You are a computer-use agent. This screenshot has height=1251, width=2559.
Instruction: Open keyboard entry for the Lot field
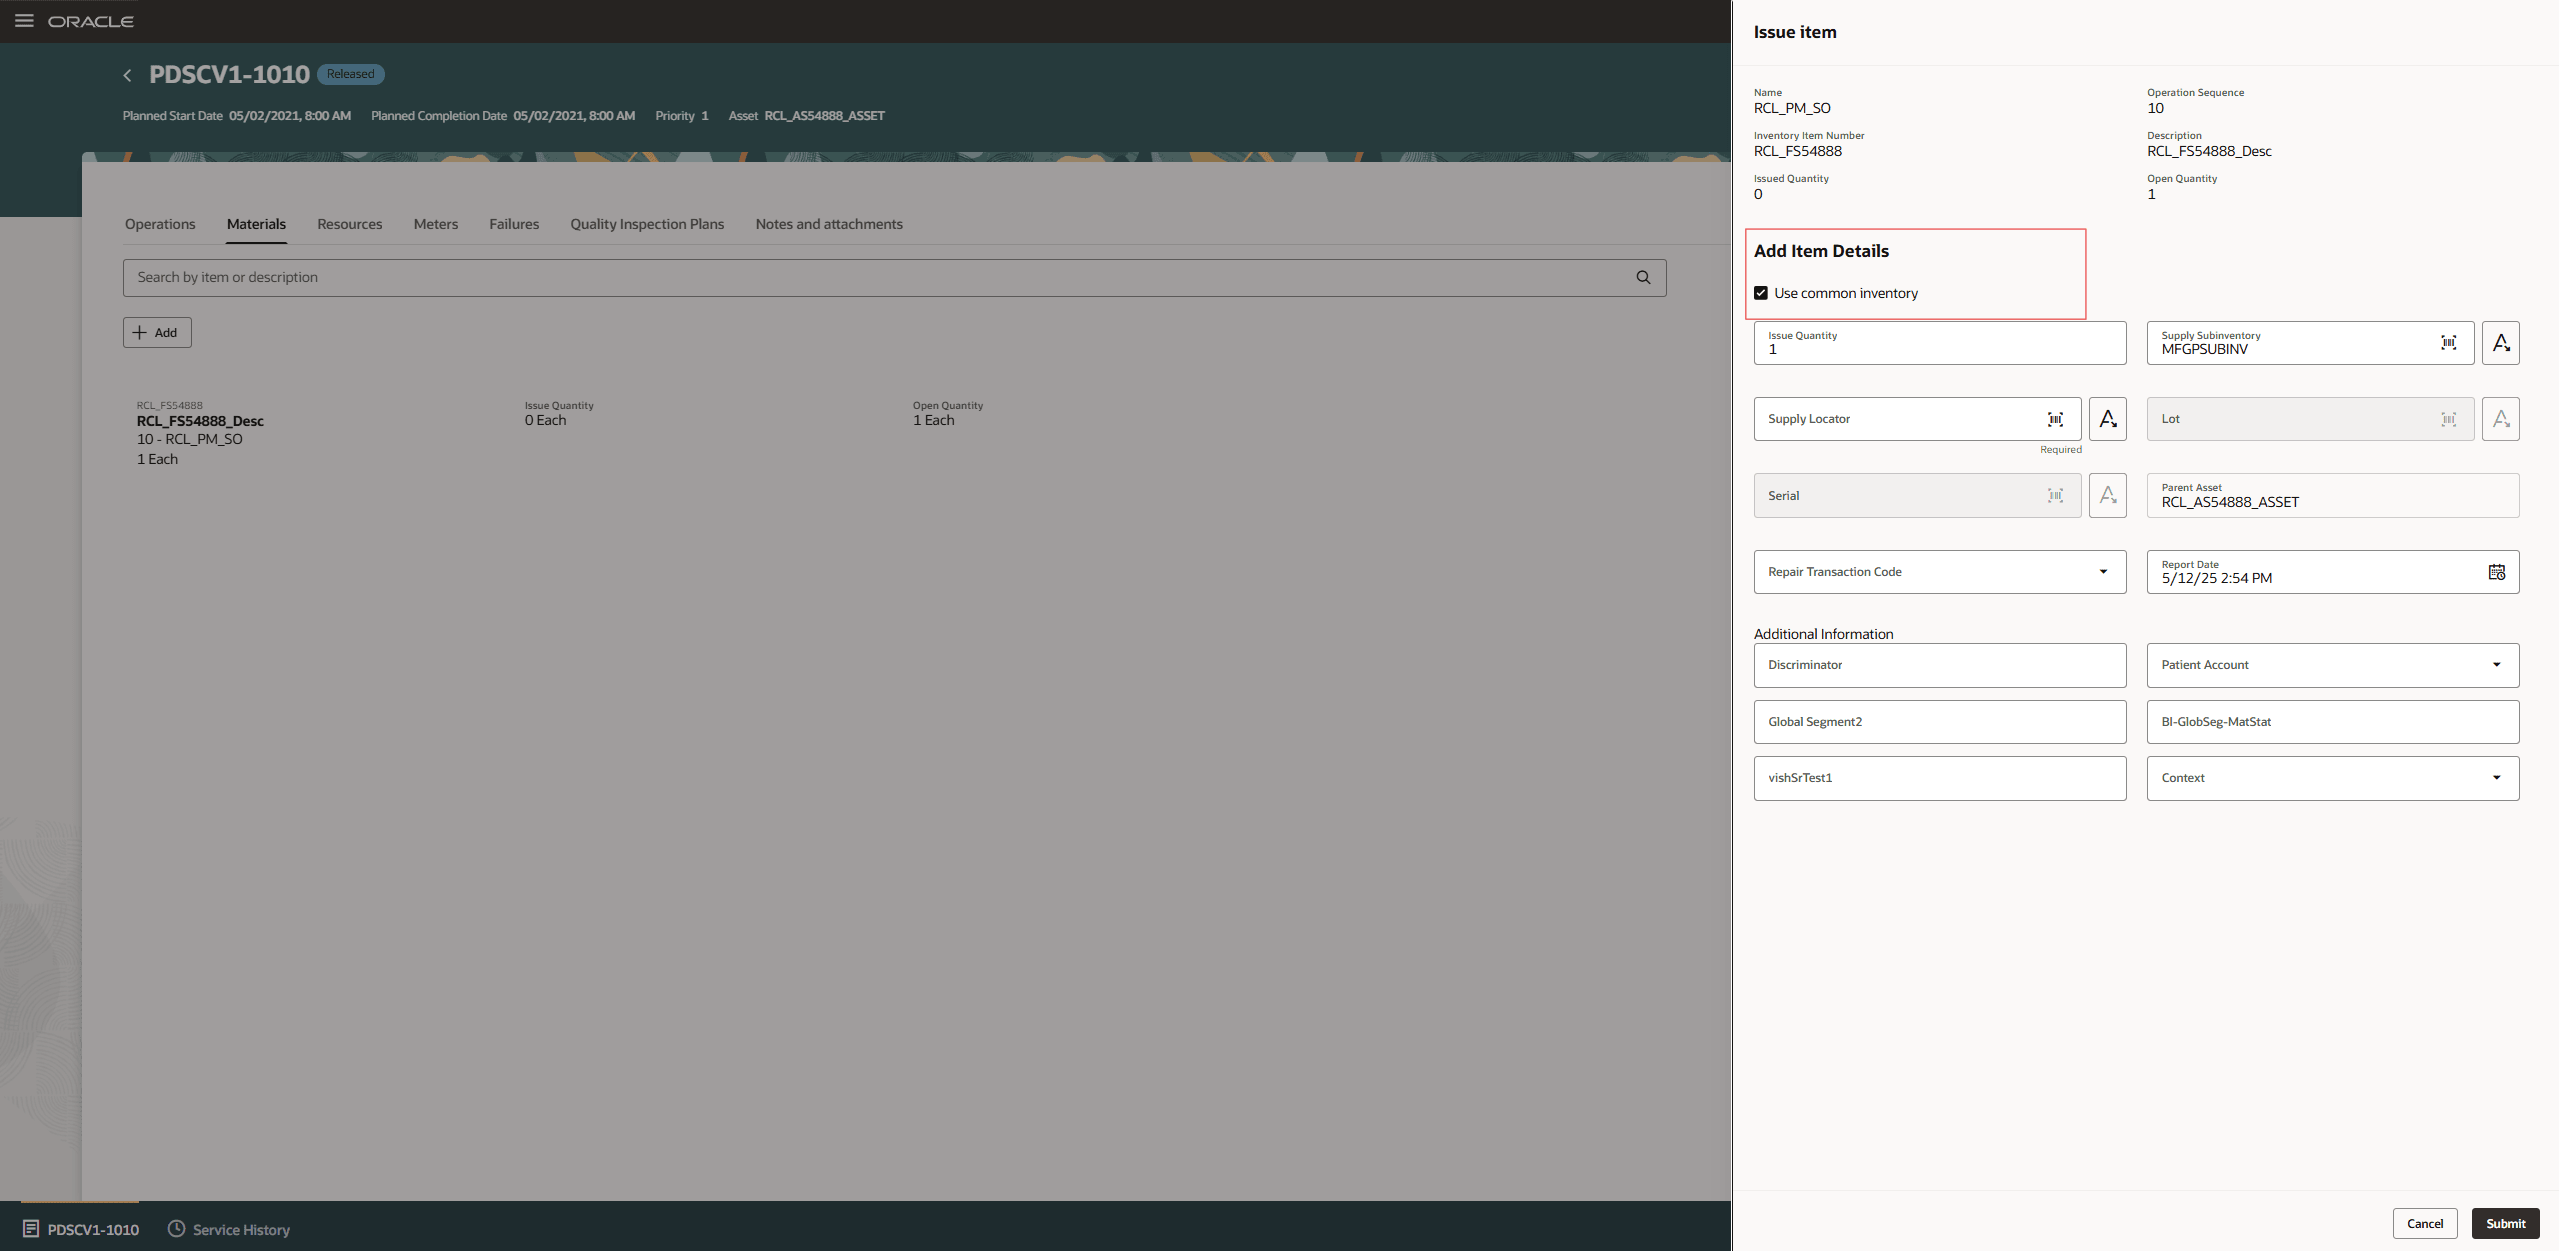click(x=2500, y=419)
